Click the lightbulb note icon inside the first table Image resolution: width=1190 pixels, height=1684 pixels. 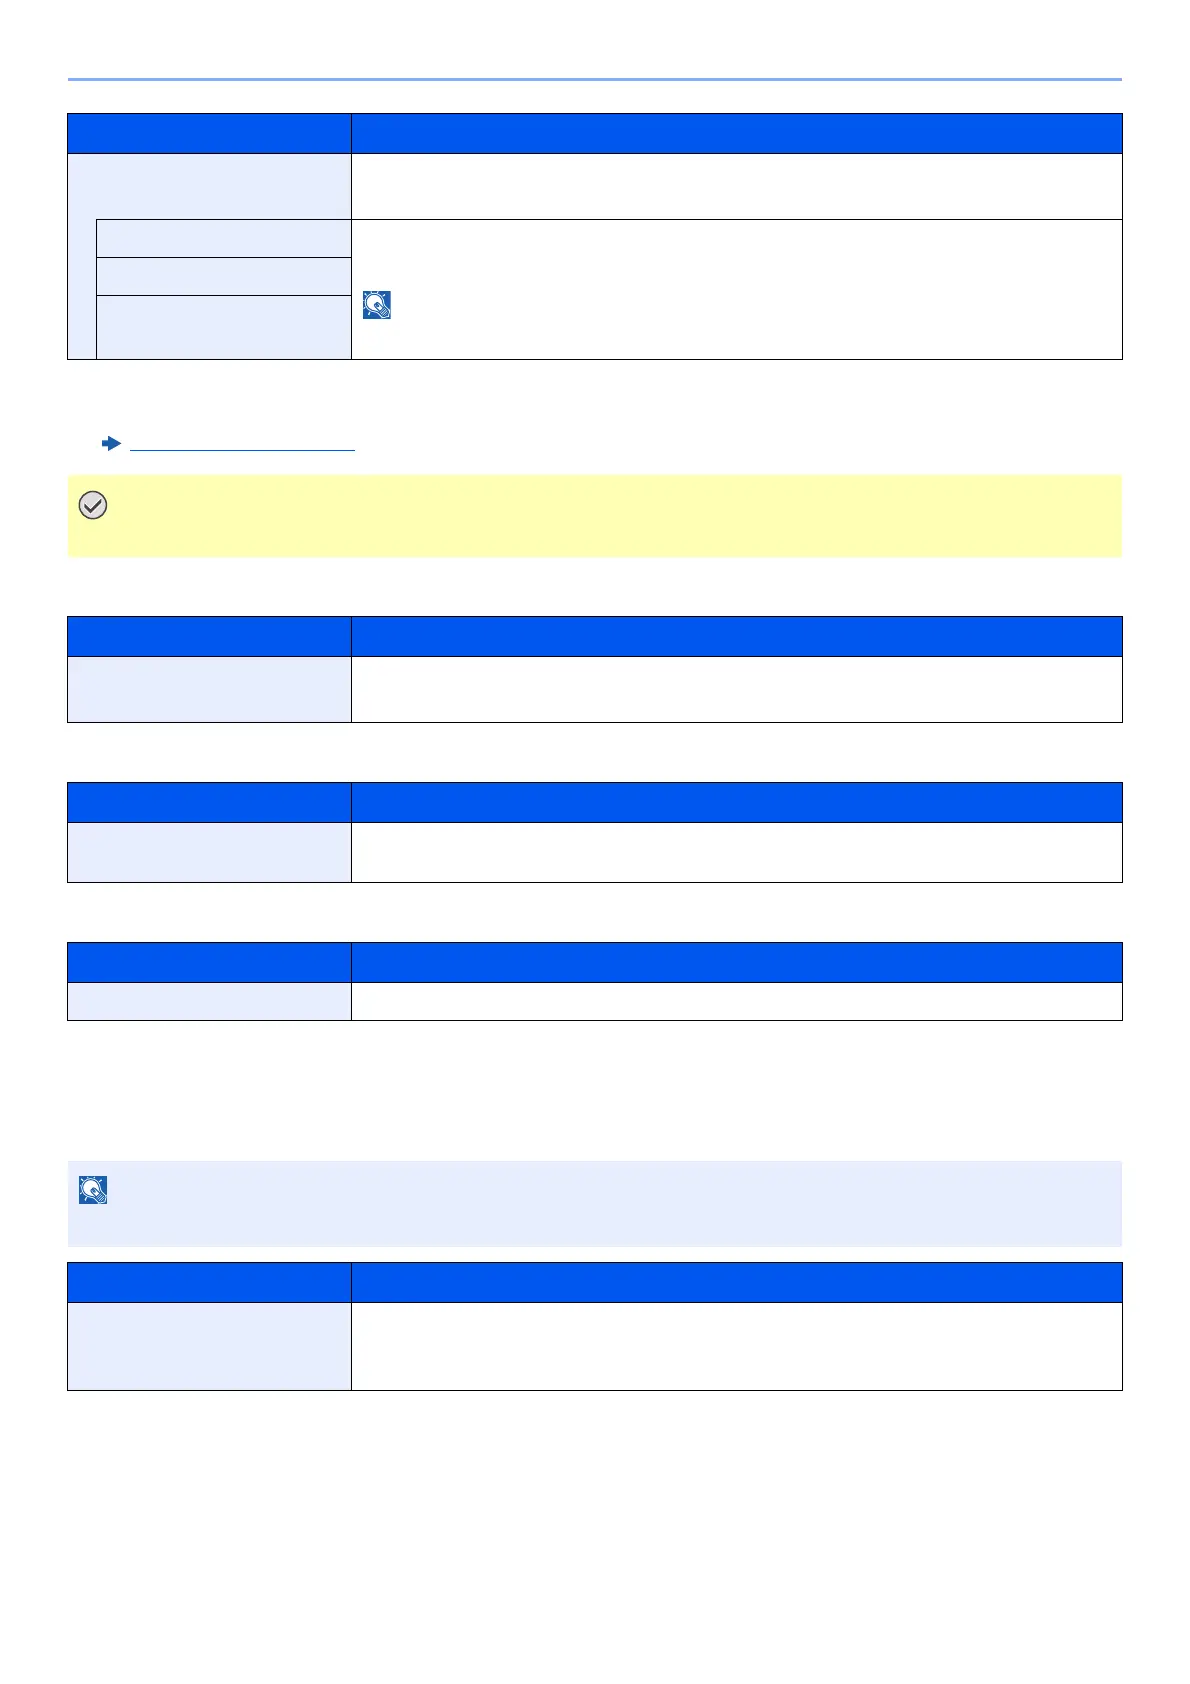(x=377, y=305)
